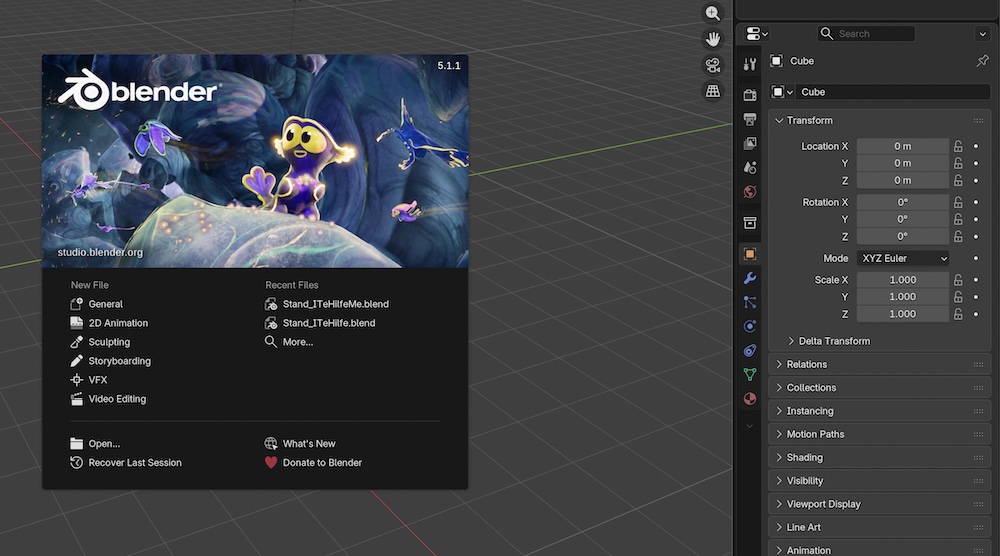The width and height of the screenshot is (1000, 556).
Task: Open the Tool properties tab
Action: (750, 64)
